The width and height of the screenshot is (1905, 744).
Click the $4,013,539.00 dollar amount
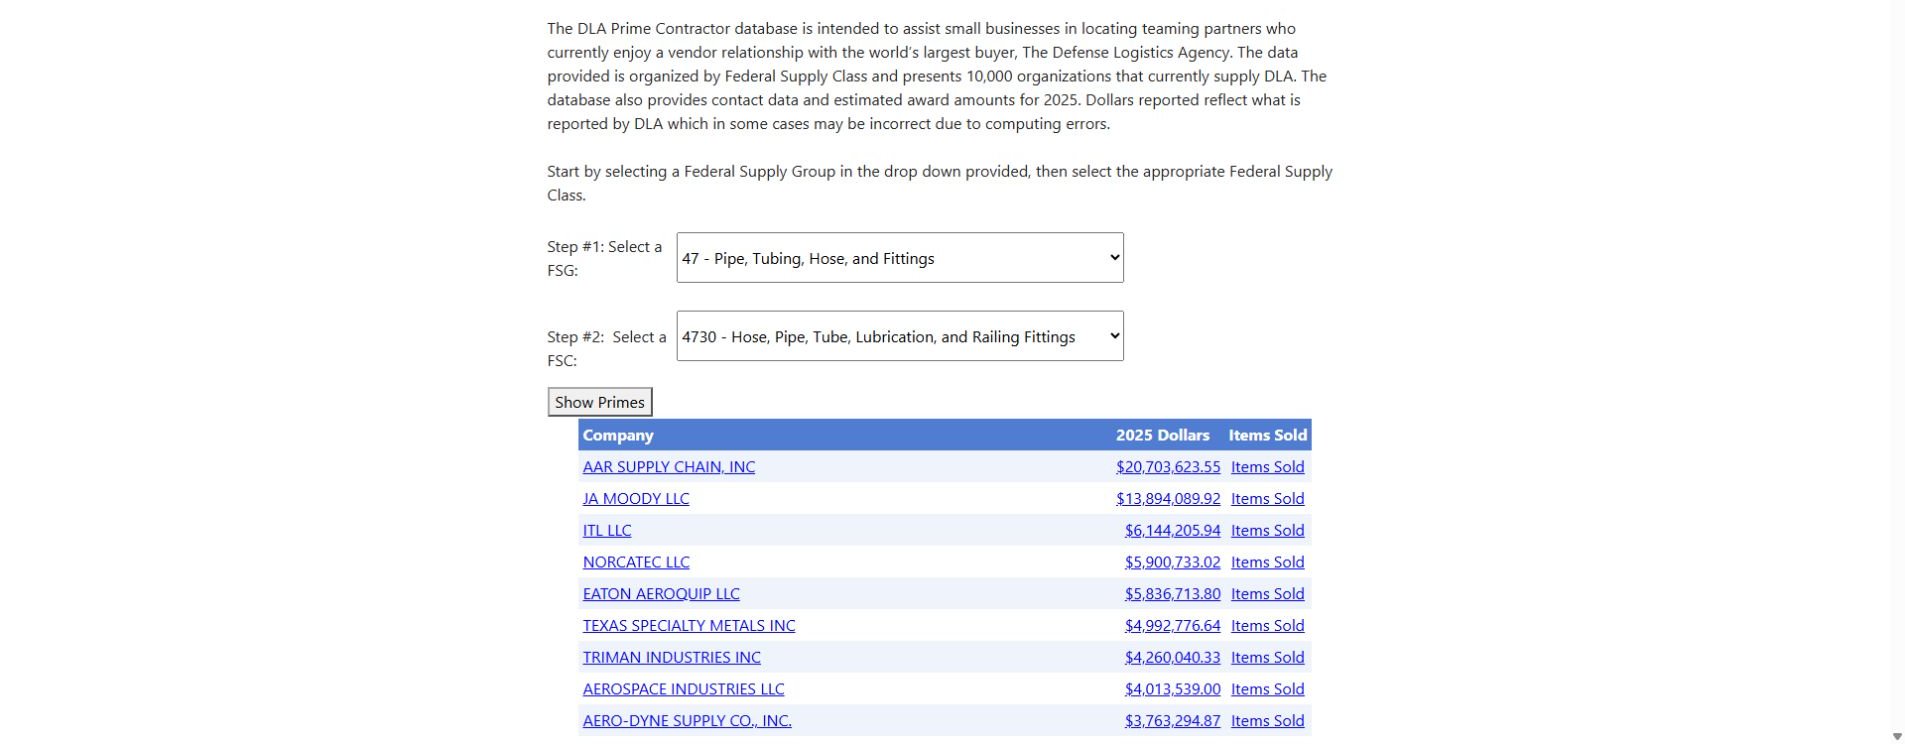[x=1173, y=689]
